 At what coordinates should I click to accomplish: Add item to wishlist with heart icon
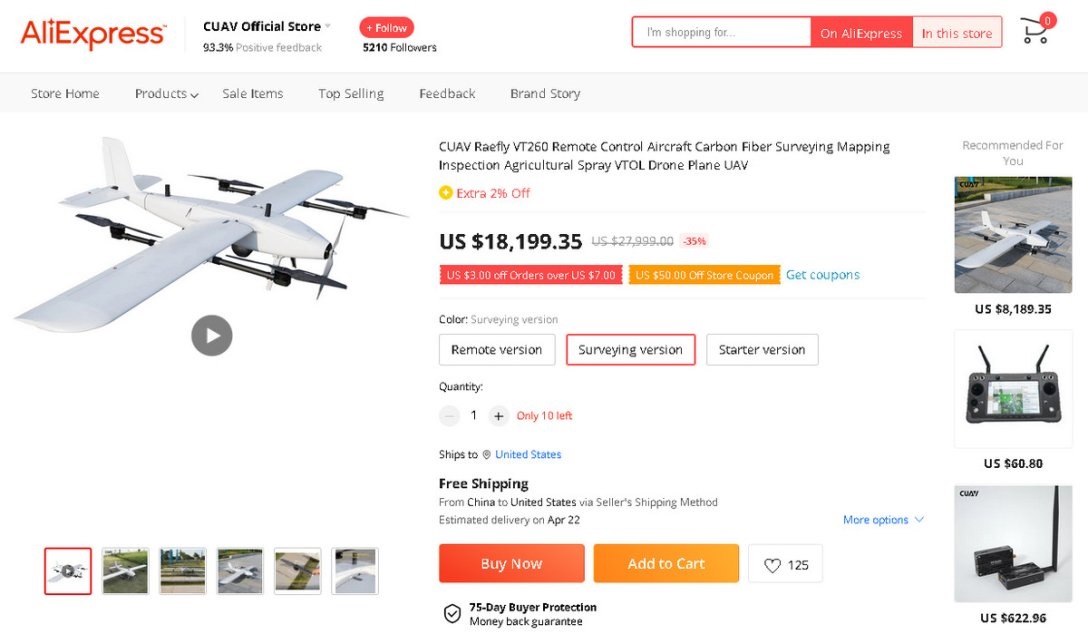pos(772,565)
